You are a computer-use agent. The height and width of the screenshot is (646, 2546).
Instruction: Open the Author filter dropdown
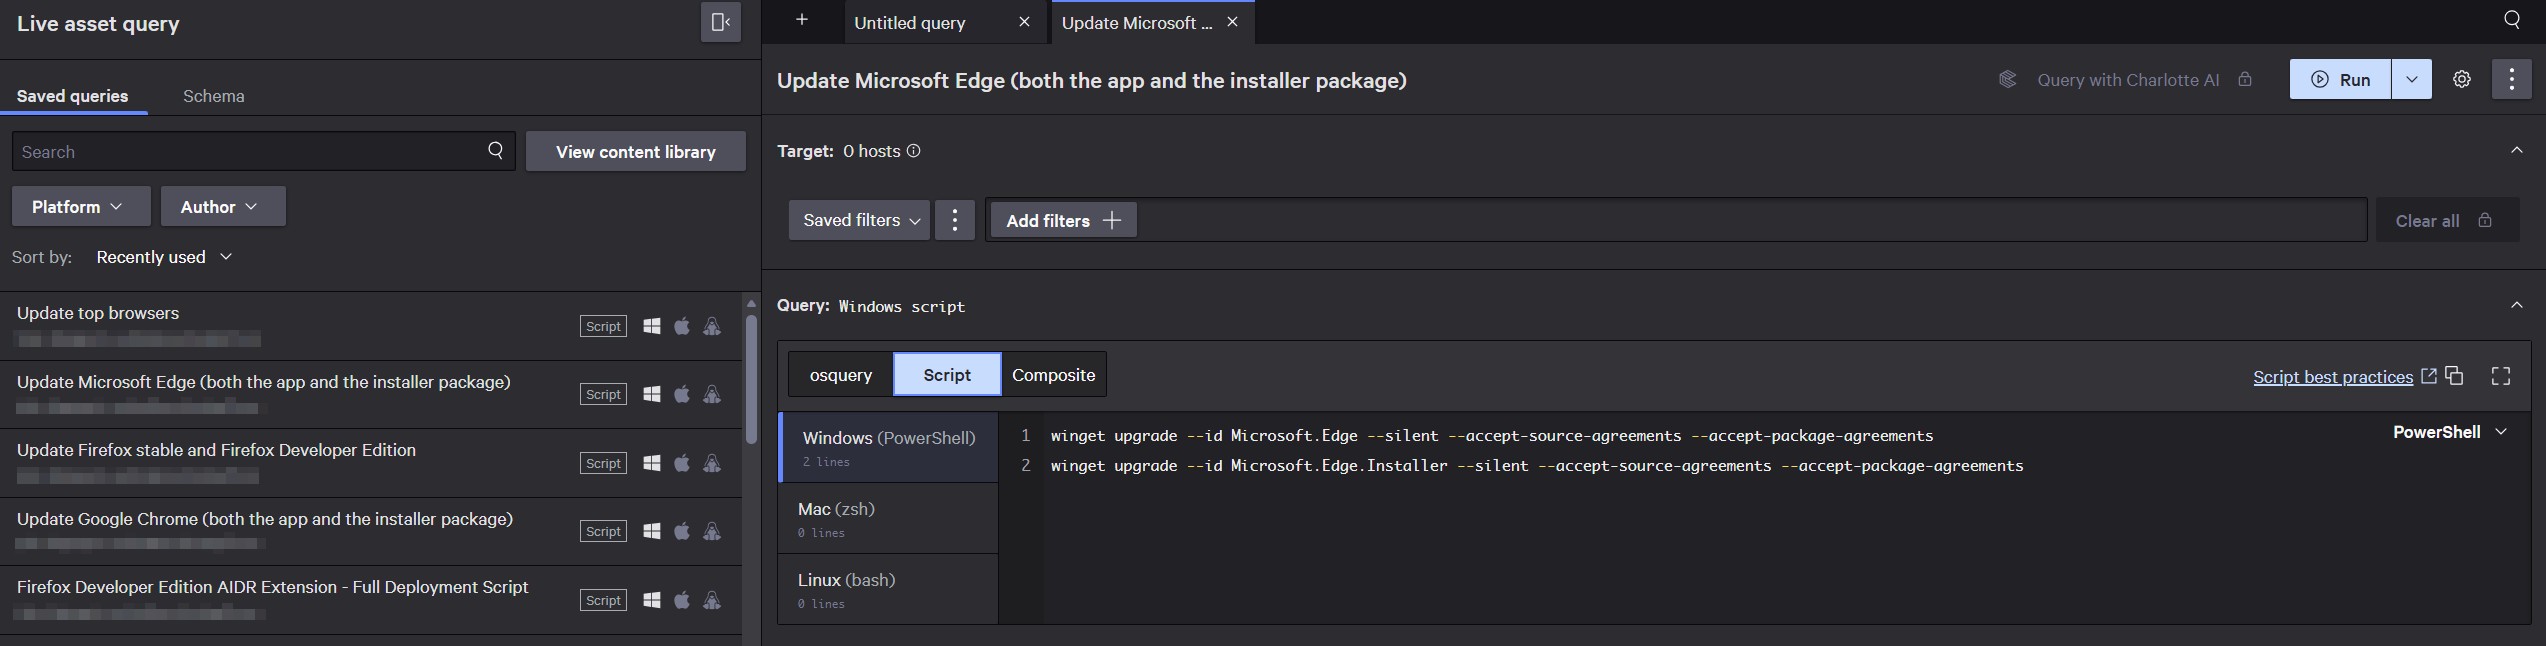pyautogui.click(x=223, y=206)
